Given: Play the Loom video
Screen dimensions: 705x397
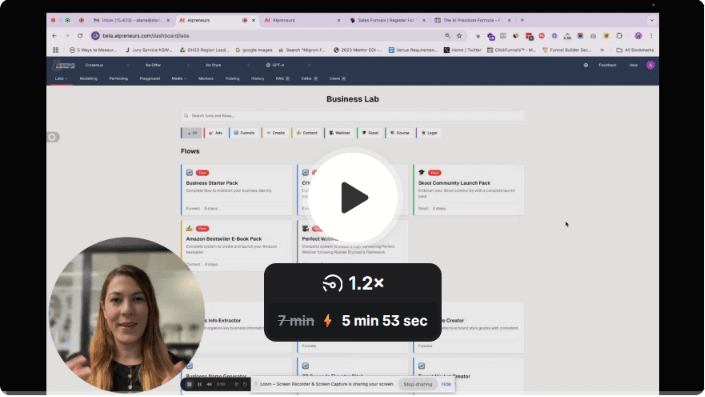Looking at the screenshot, I should [352, 198].
